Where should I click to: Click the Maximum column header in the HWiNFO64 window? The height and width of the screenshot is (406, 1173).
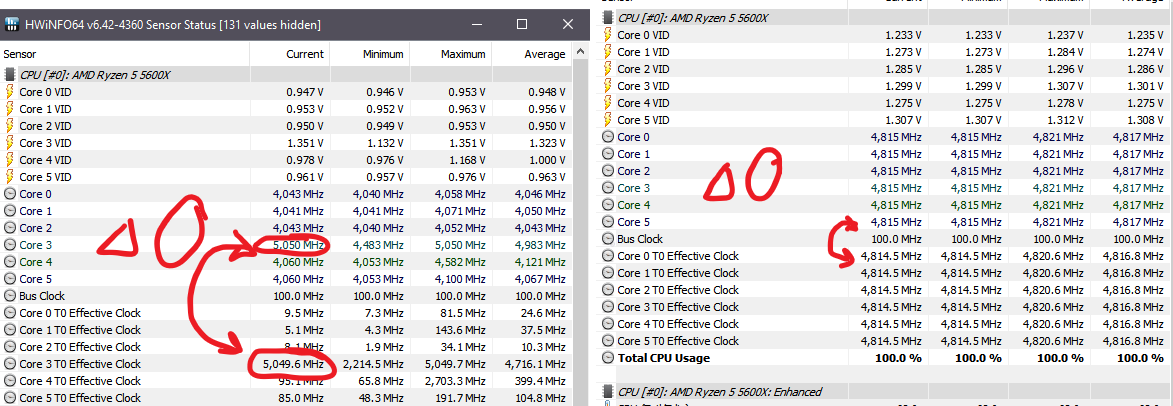(450, 54)
